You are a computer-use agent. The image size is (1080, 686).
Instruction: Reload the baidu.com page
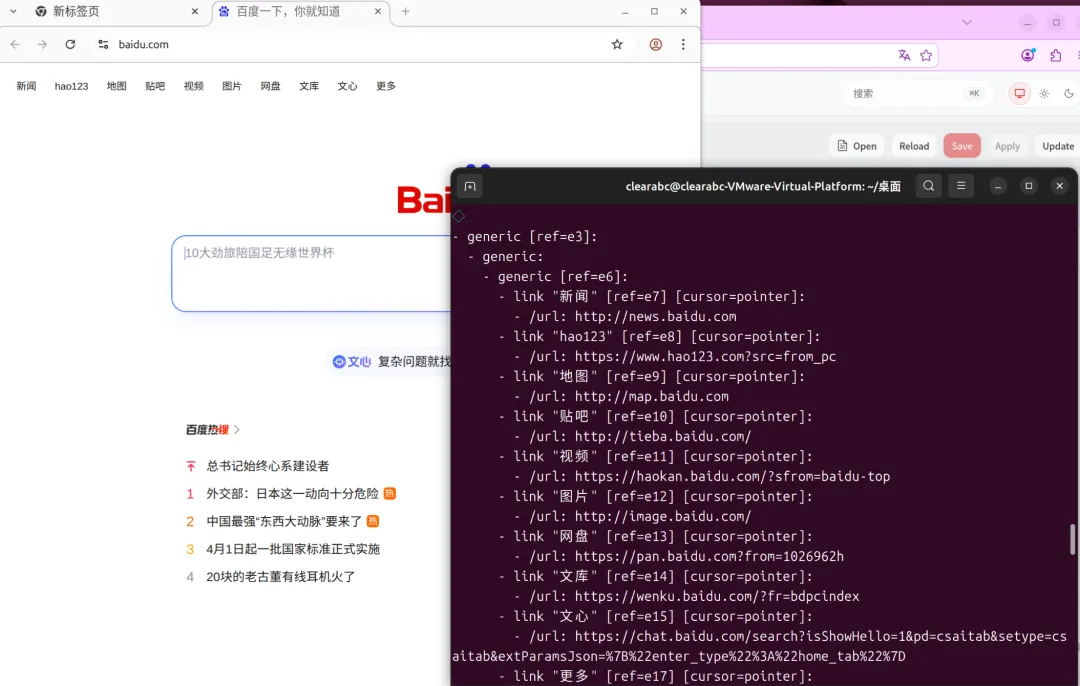pyautogui.click(x=70, y=44)
